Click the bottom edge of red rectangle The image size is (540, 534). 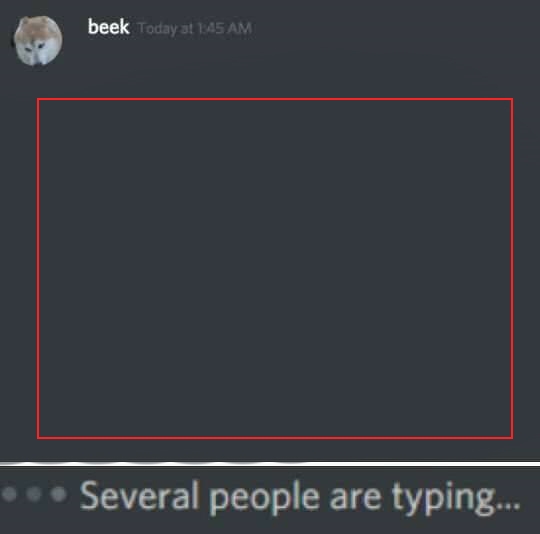(x=275, y=438)
